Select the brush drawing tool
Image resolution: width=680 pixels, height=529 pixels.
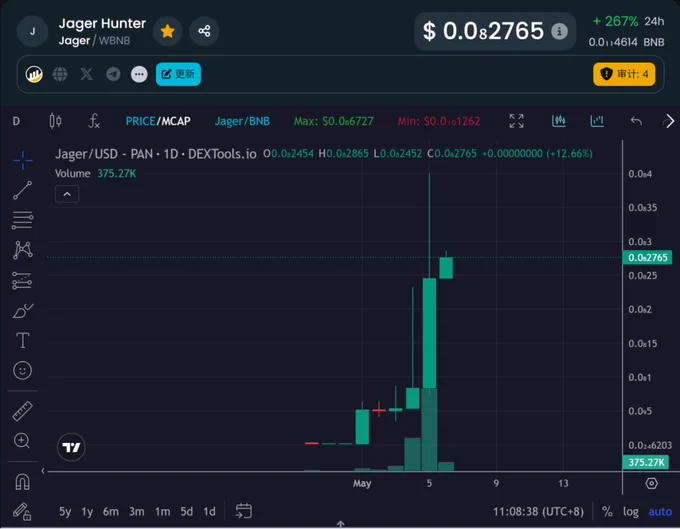23,310
